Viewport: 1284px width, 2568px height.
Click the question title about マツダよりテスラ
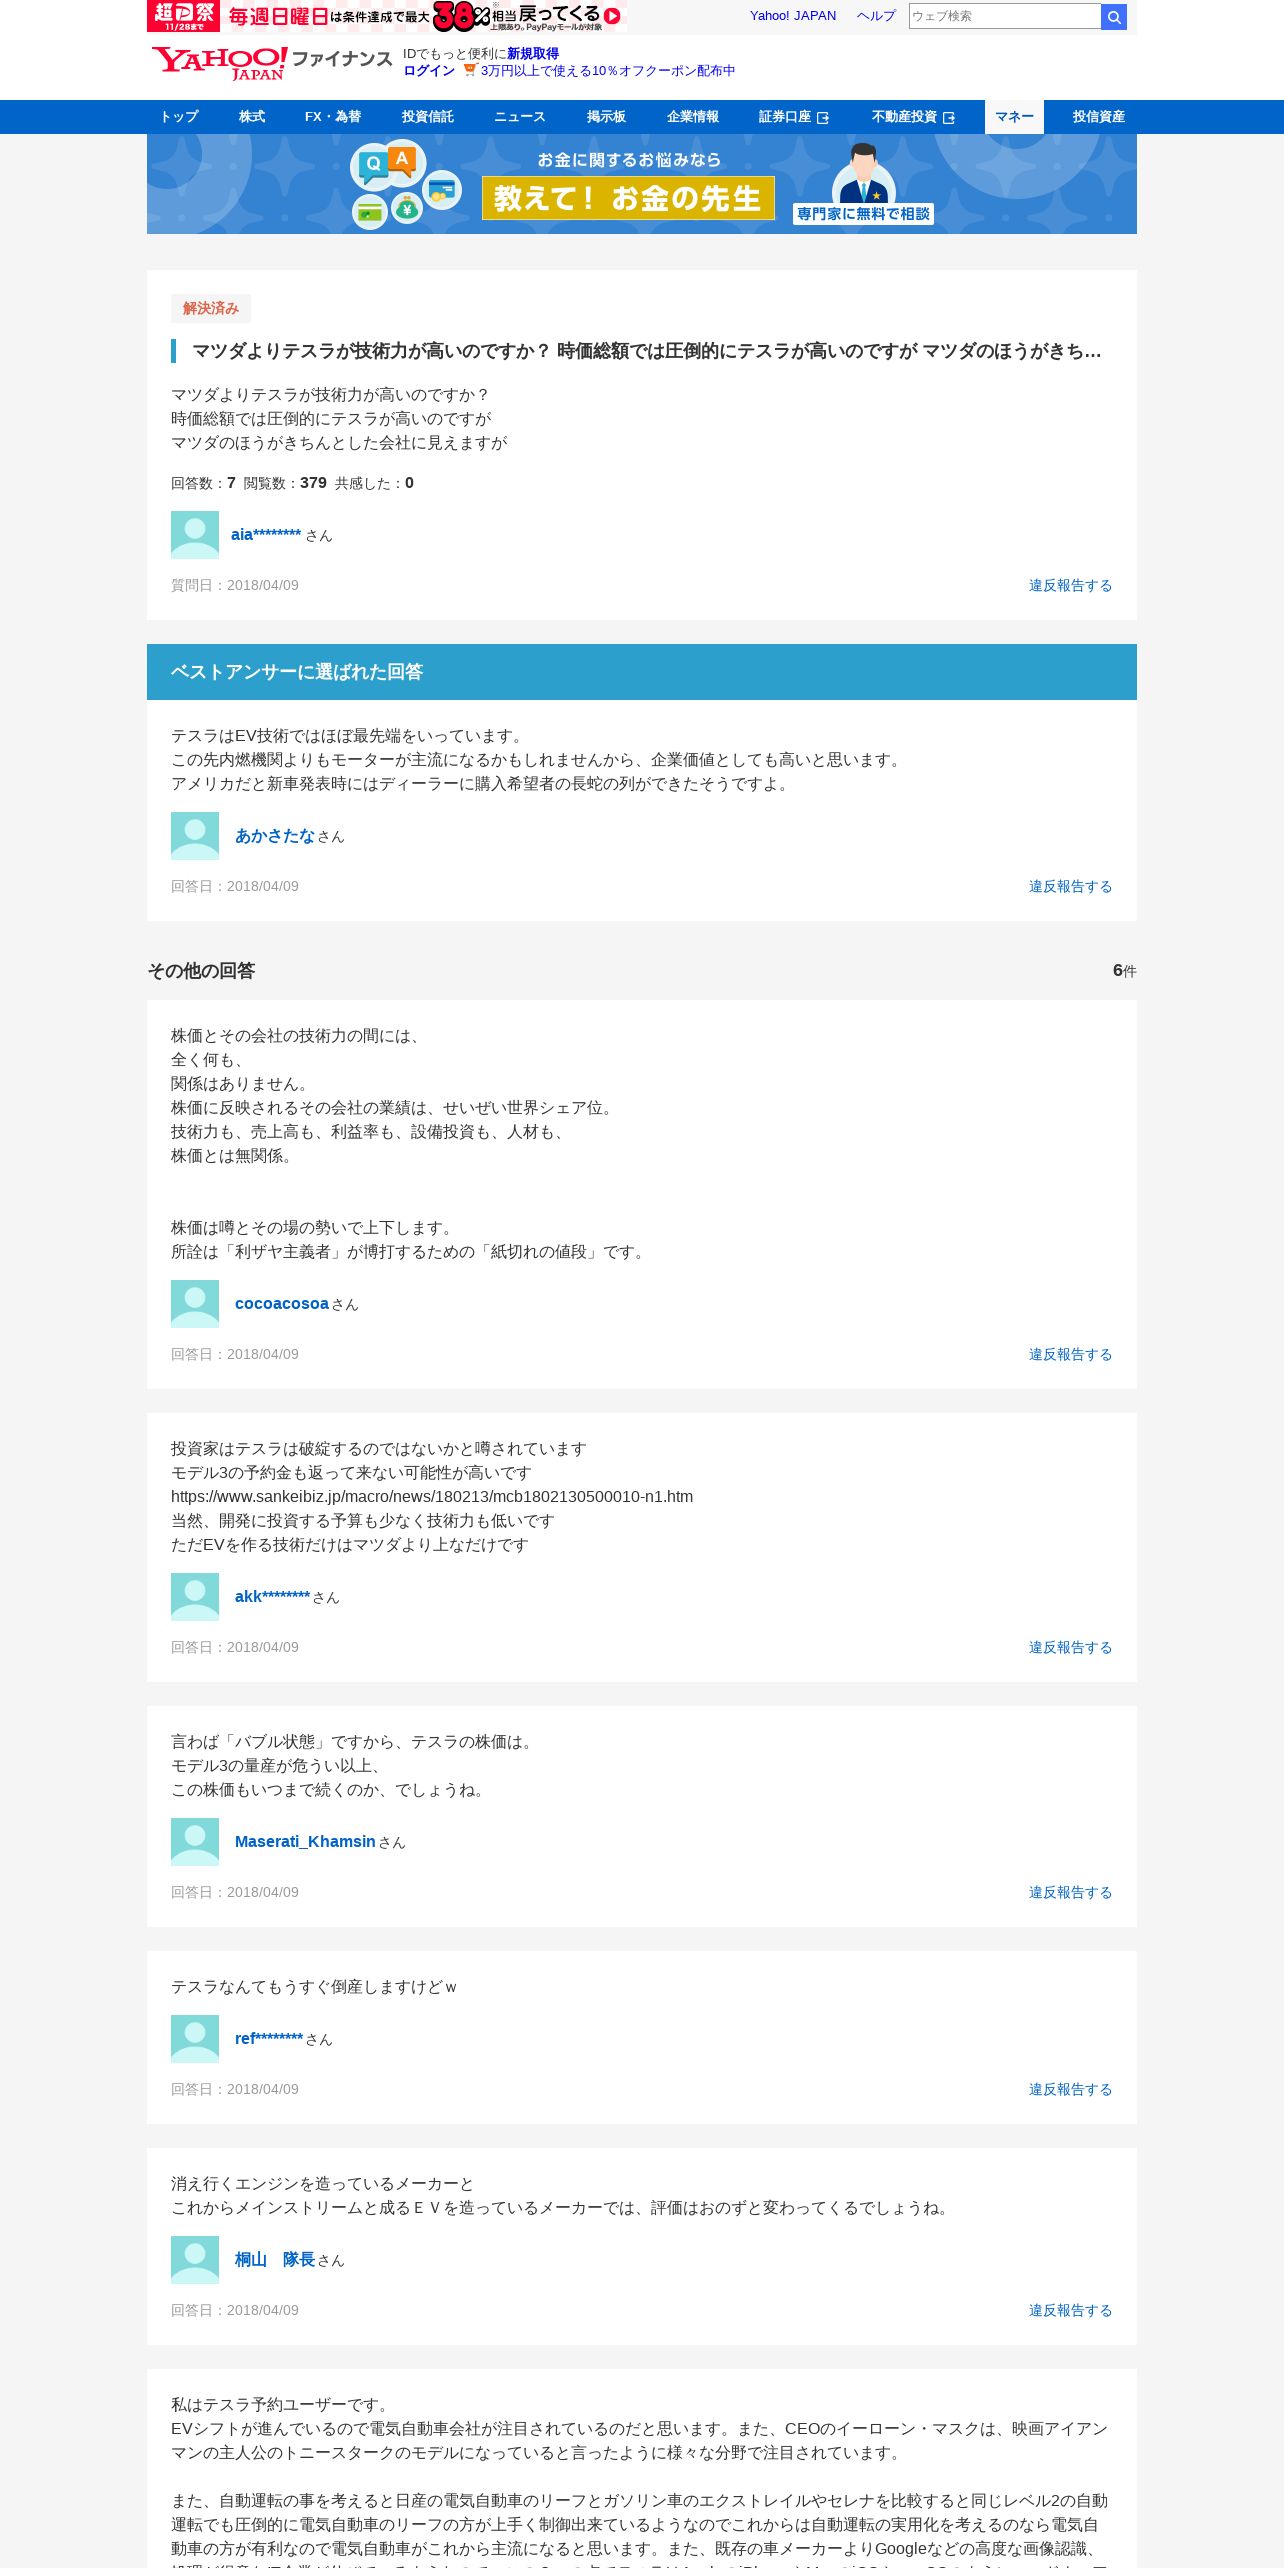coord(646,351)
